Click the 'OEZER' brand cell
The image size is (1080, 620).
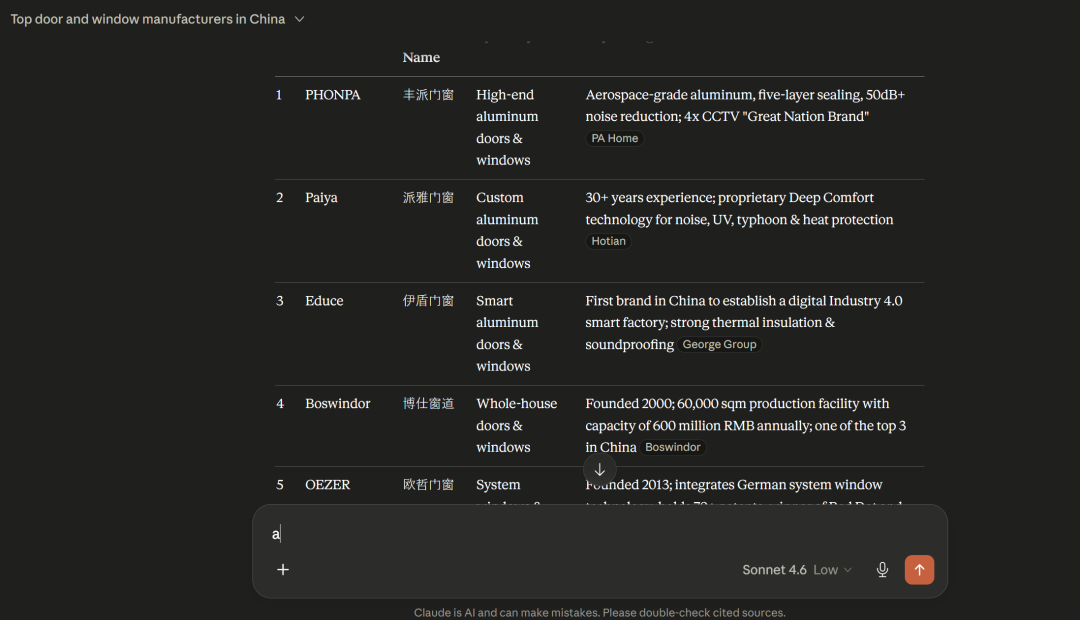click(328, 485)
